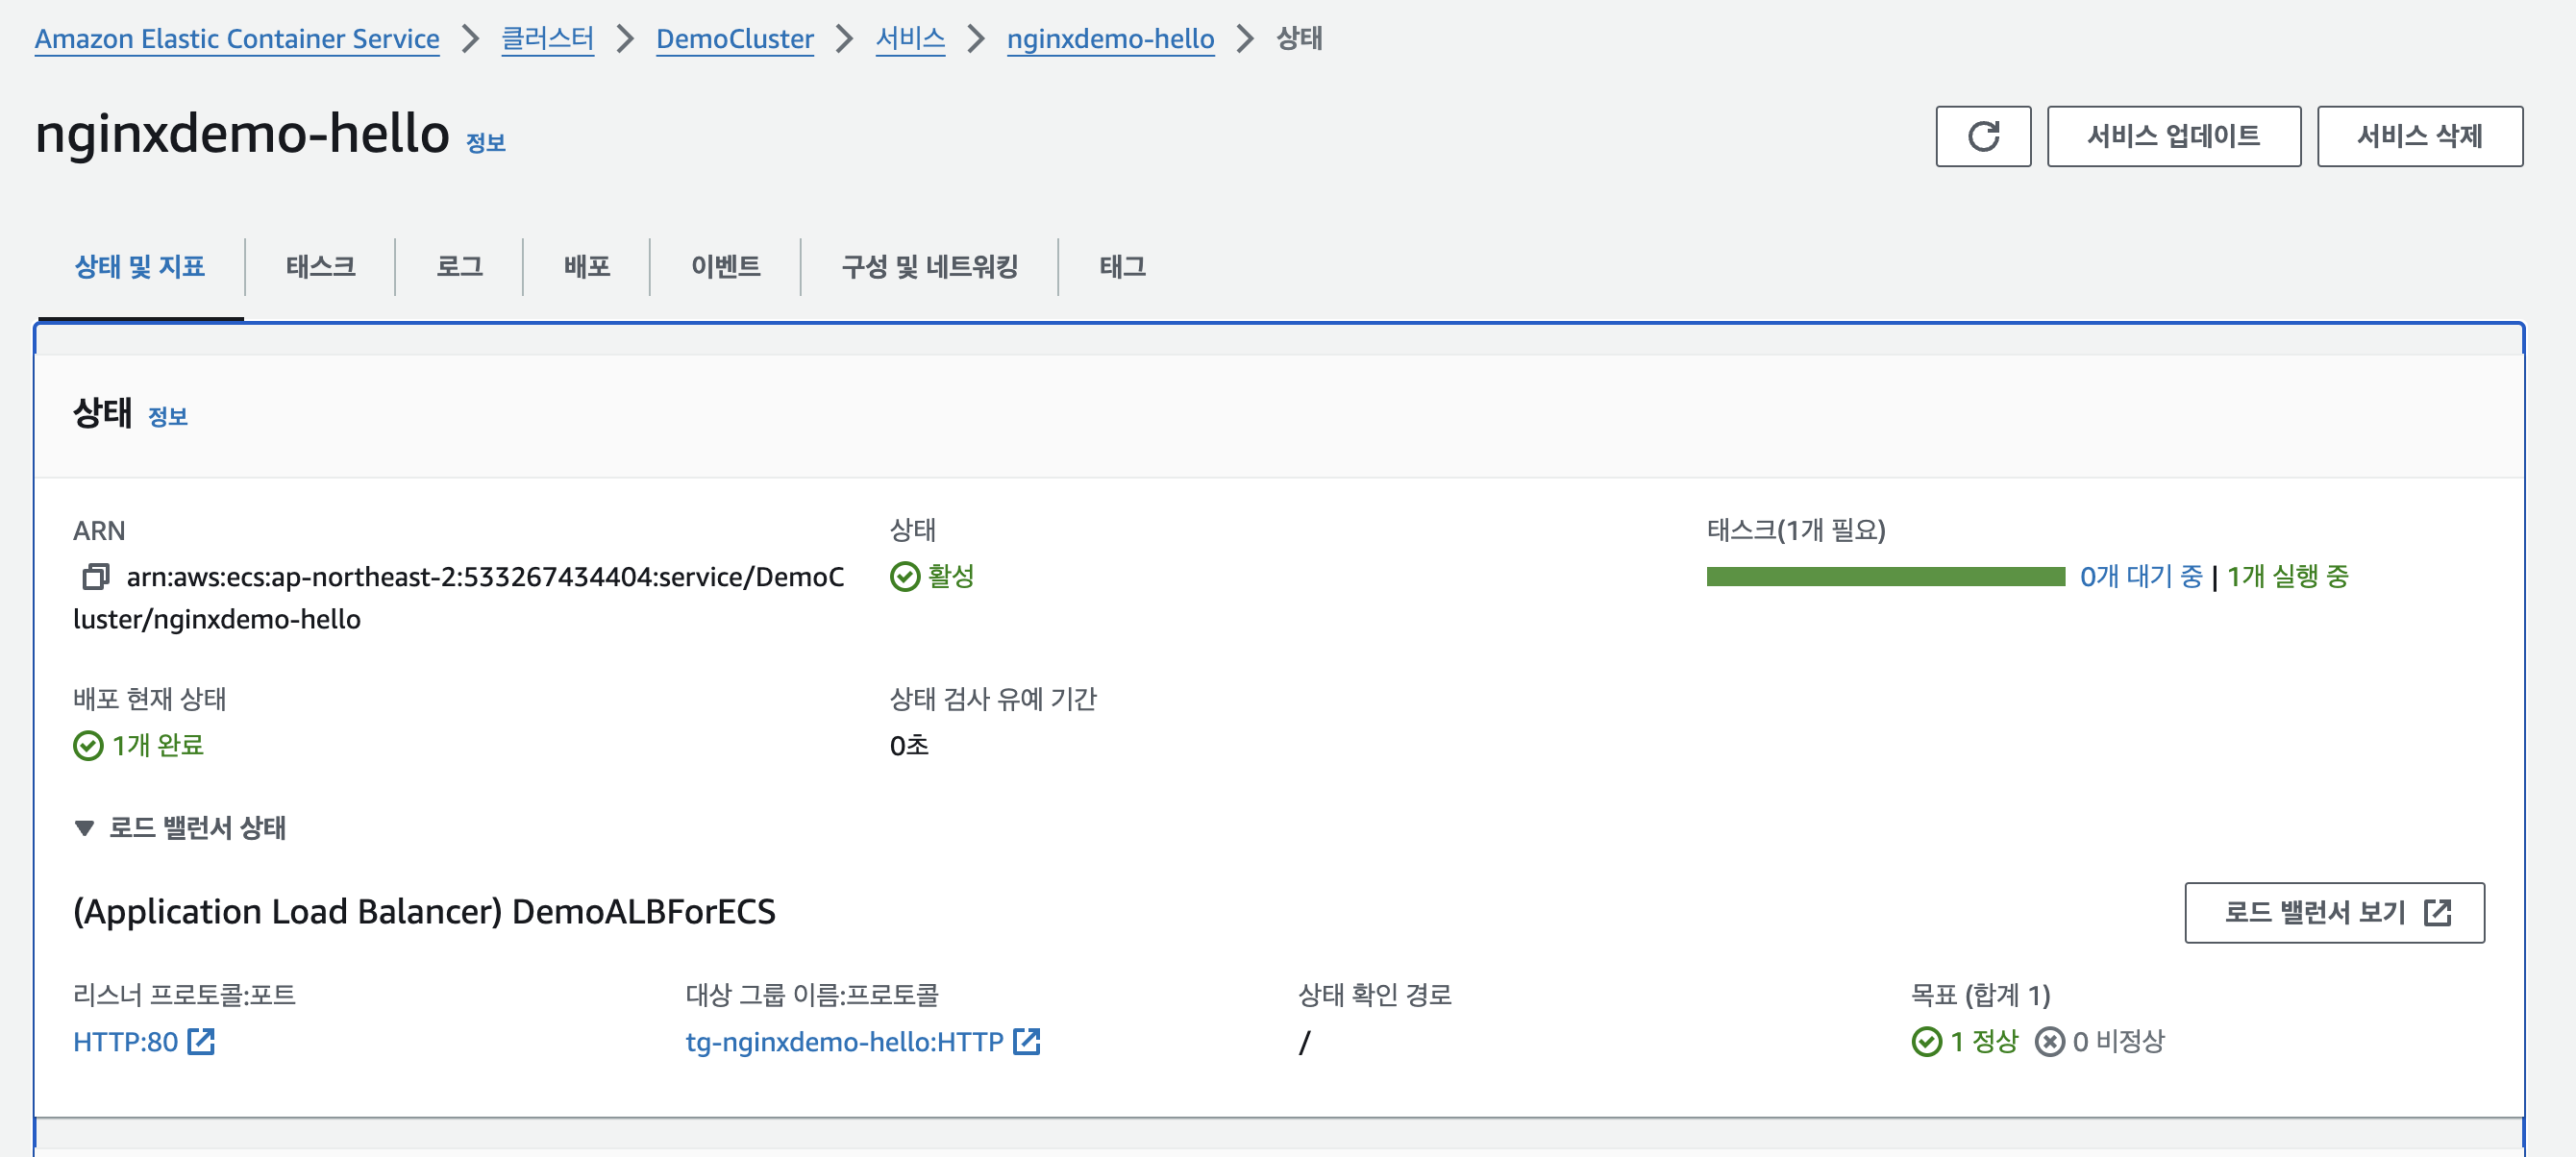Open the 클러스터 breadcrumb link
2576x1157 pixels.
tap(547, 39)
